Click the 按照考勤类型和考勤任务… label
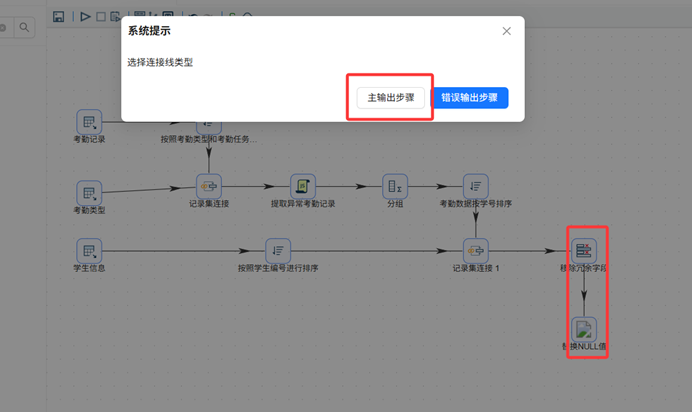 pyautogui.click(x=209, y=139)
